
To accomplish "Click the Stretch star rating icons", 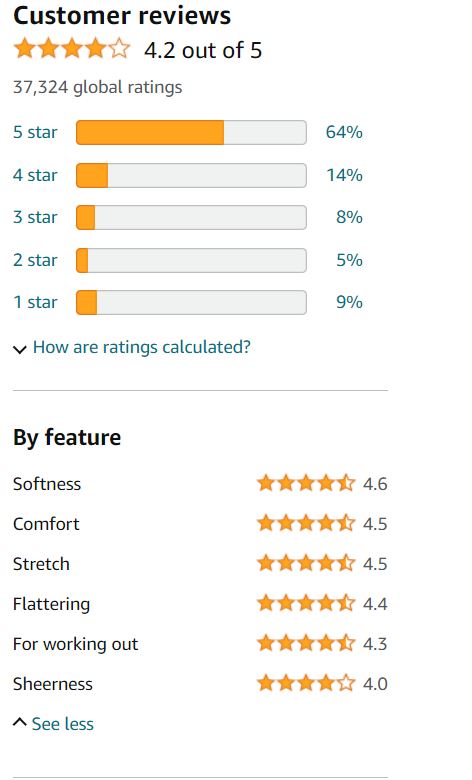I will click(x=306, y=563).
